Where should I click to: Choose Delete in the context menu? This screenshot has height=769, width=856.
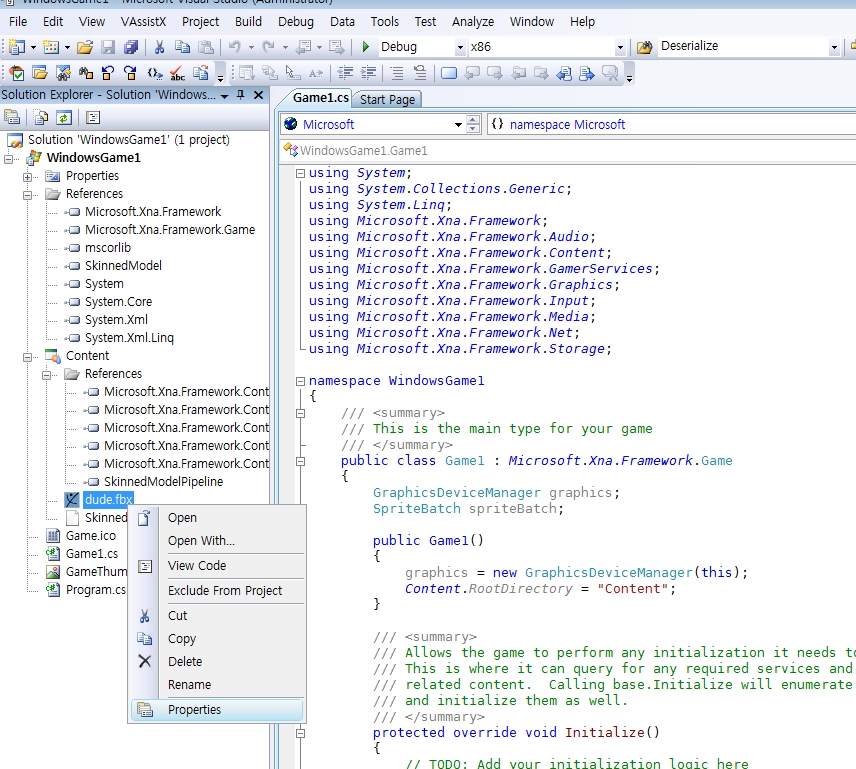point(217,661)
